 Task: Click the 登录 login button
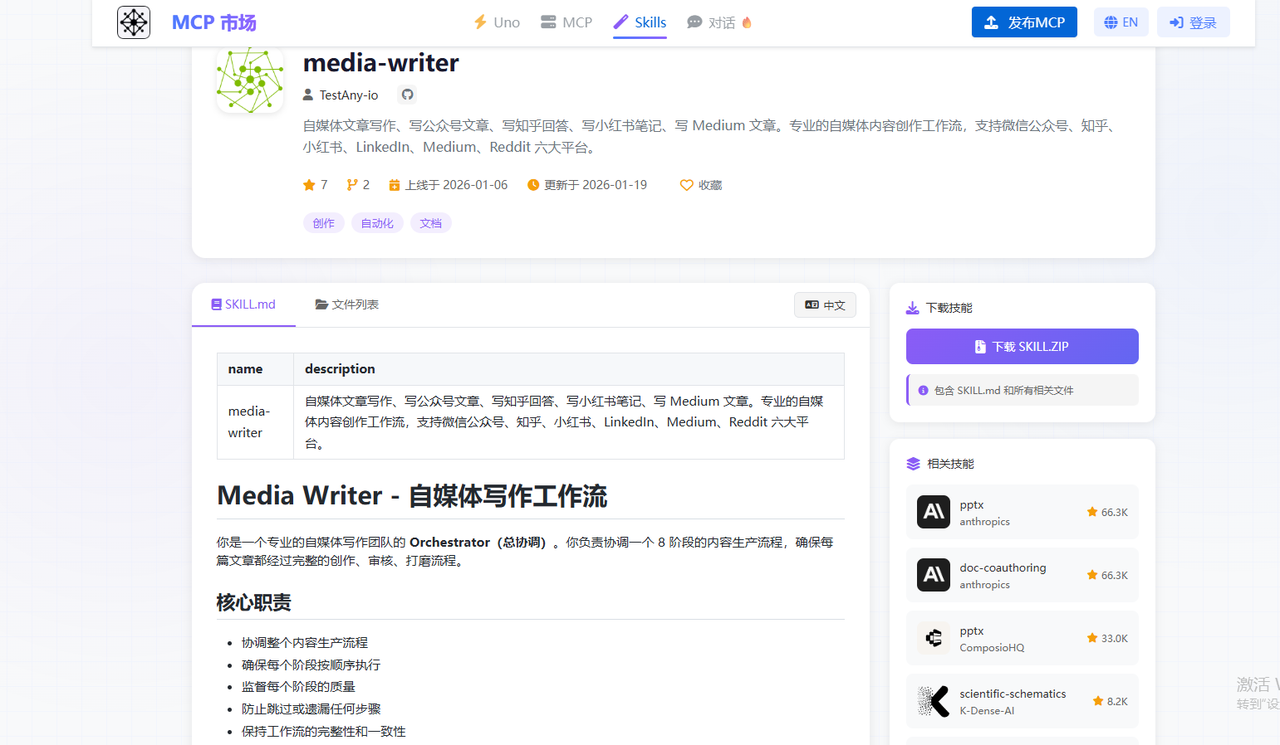click(x=1193, y=22)
